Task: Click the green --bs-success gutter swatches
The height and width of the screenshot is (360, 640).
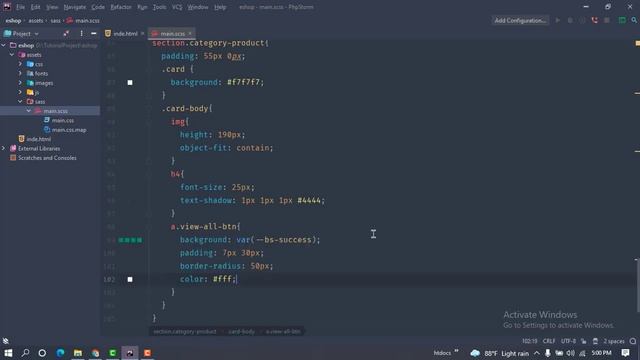Action: [130, 240]
